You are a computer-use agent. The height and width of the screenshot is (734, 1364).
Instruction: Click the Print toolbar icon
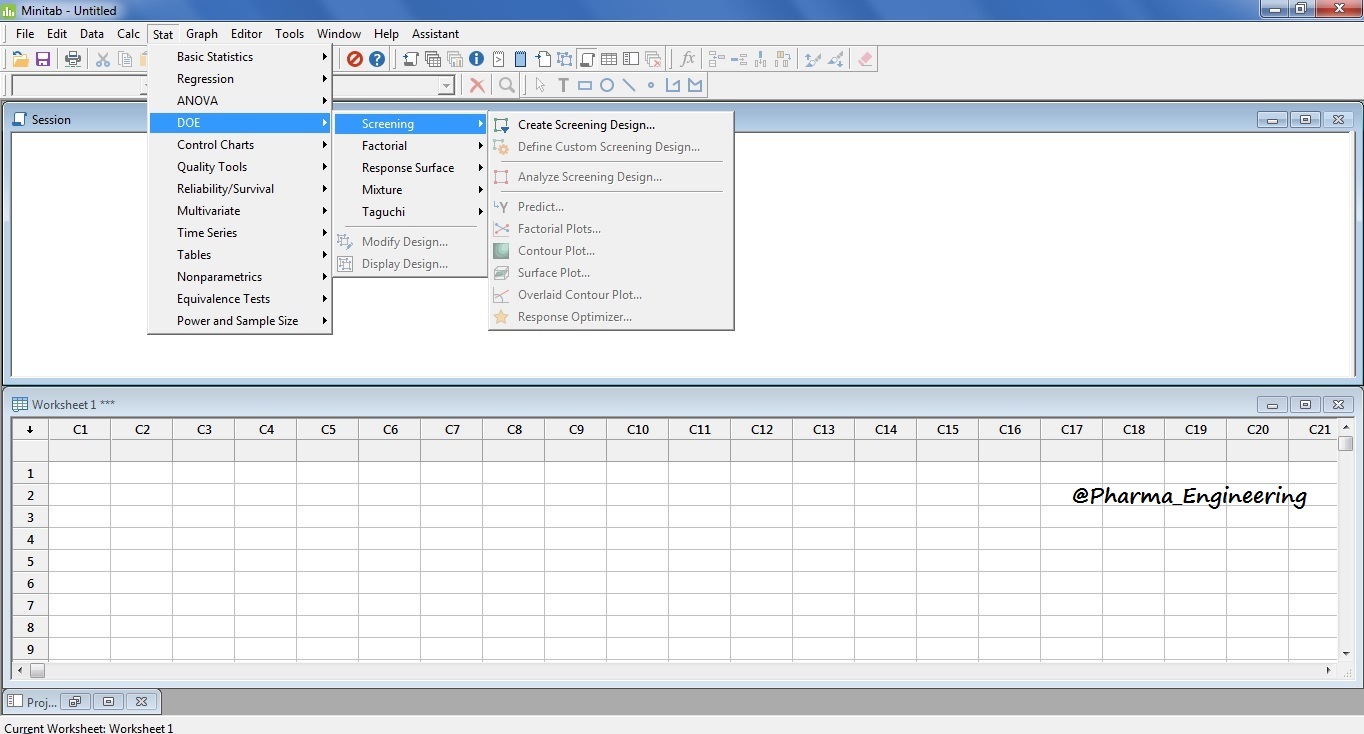[x=72, y=58]
